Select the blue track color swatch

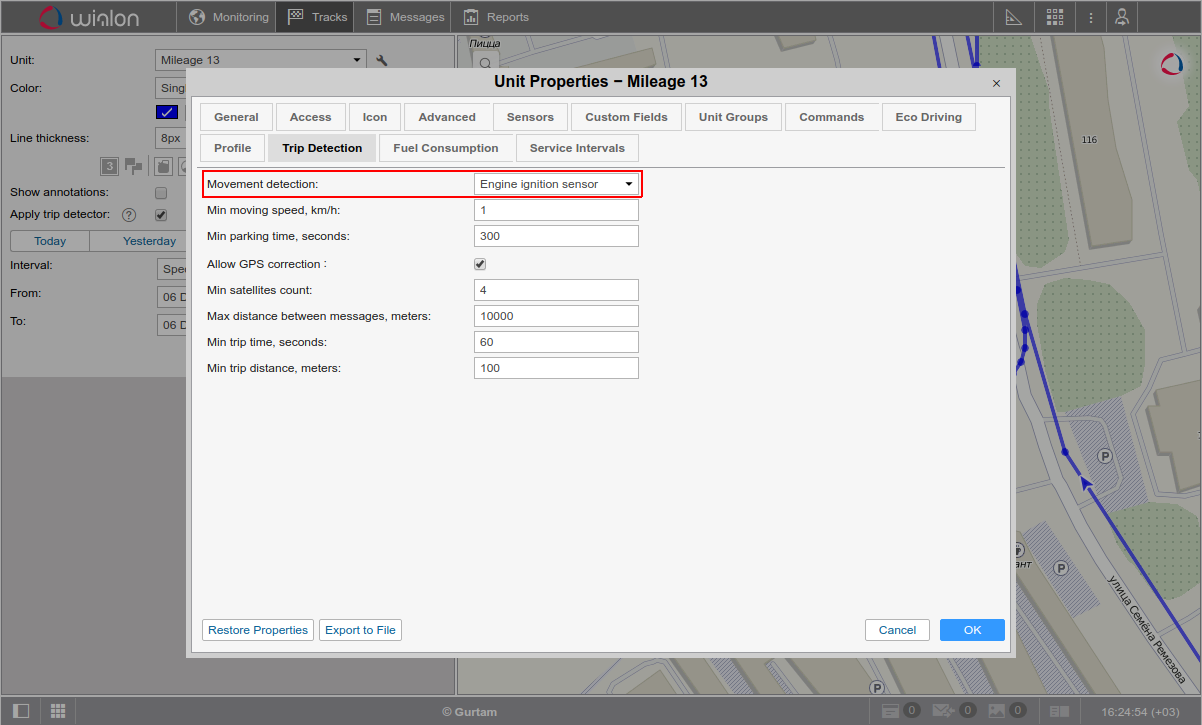[x=167, y=112]
